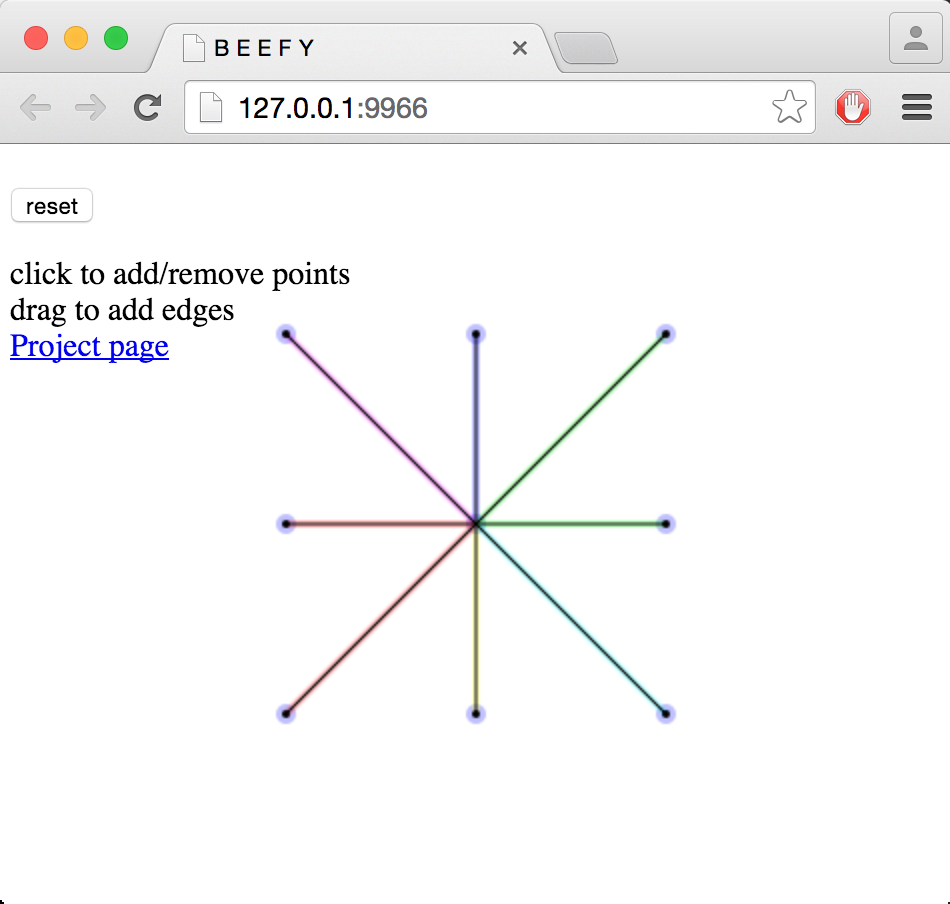Open a new tab

[x=585, y=48]
